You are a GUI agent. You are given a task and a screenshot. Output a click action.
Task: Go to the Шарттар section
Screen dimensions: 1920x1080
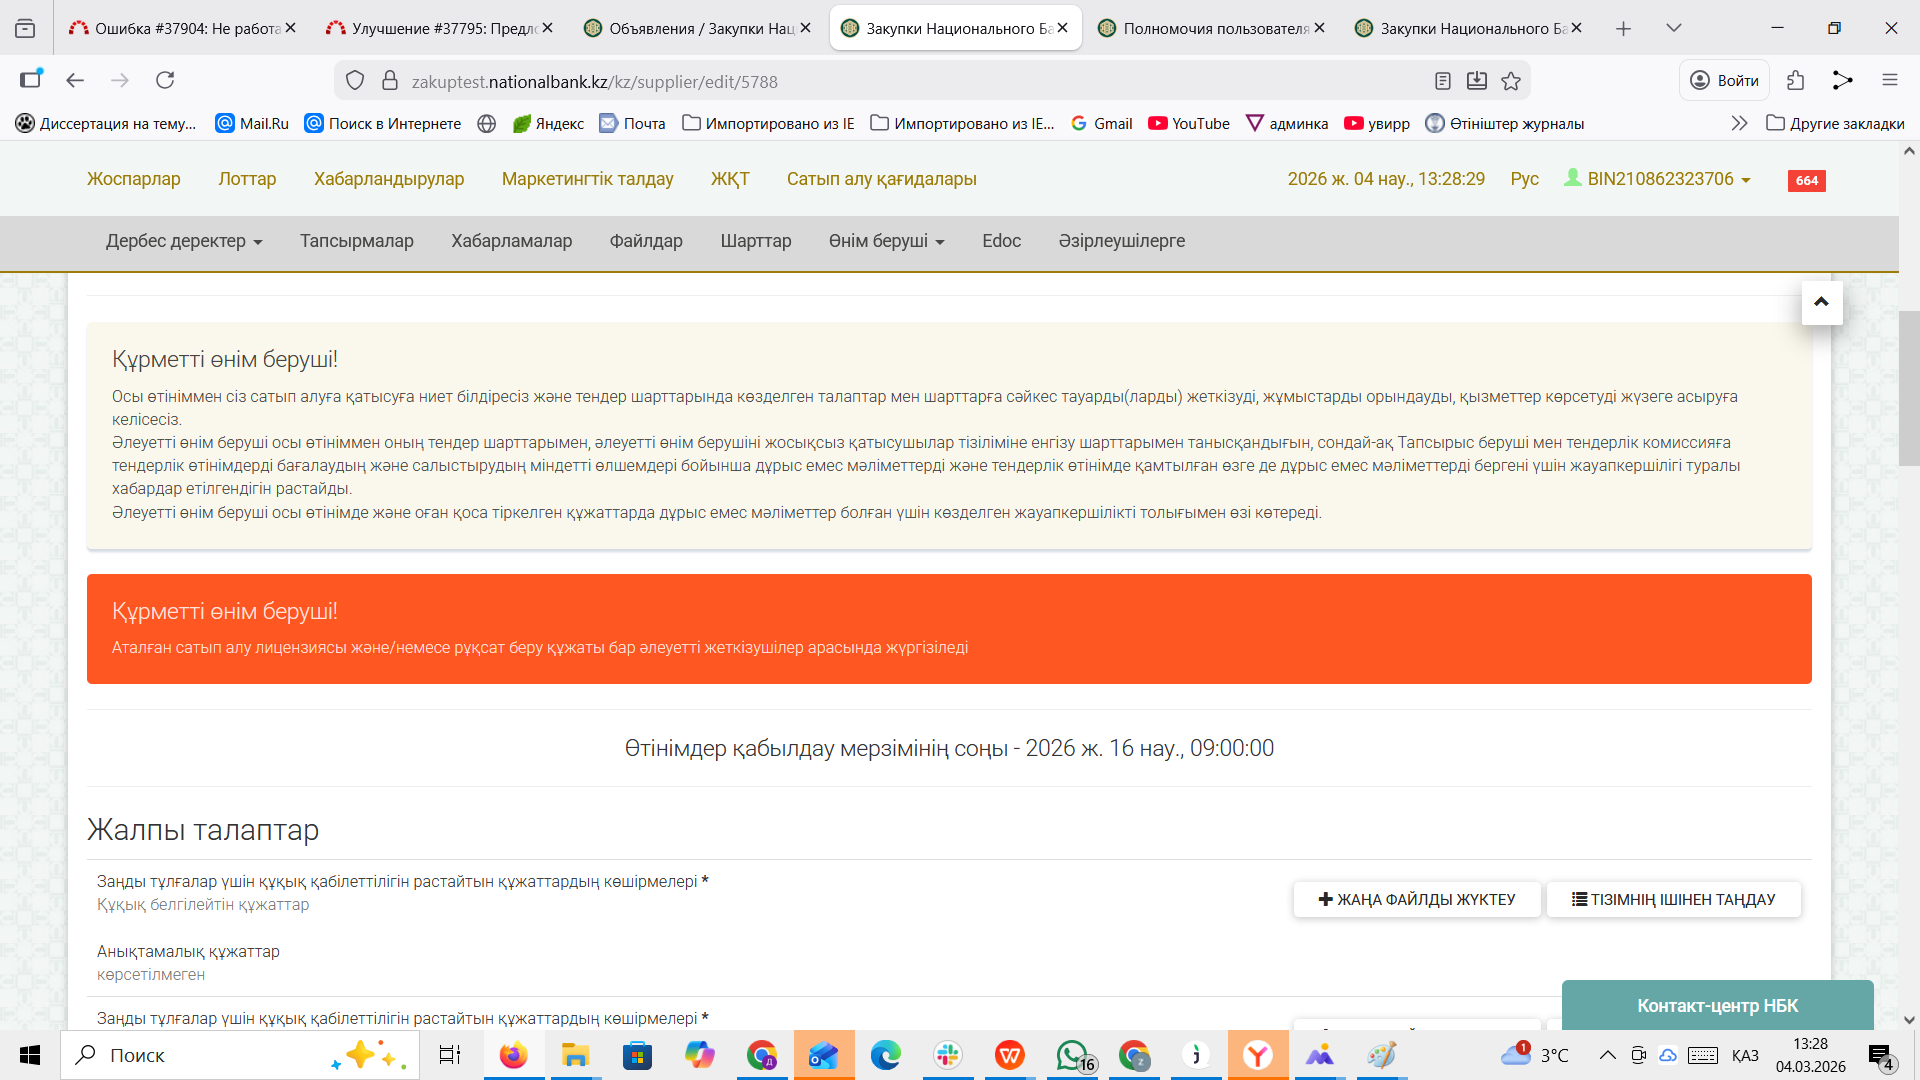coord(755,241)
